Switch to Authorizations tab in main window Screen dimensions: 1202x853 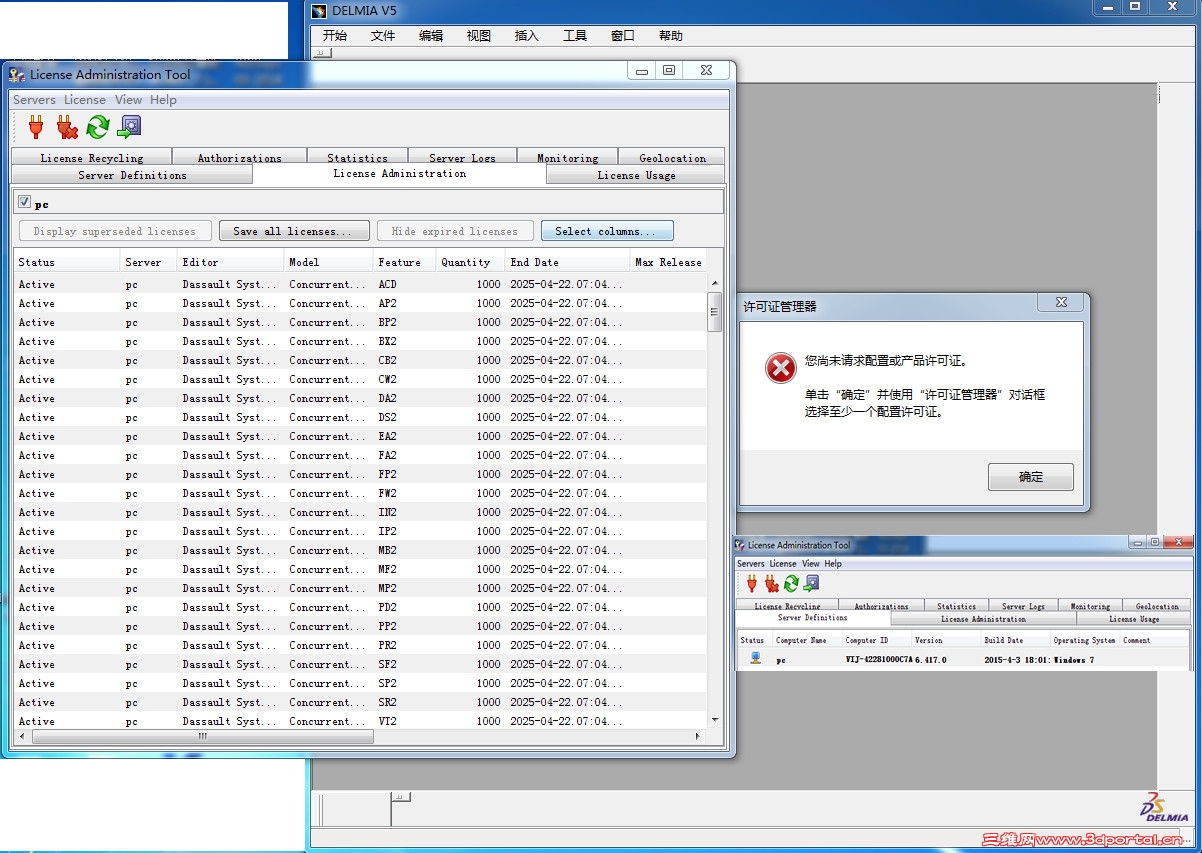[x=239, y=157]
